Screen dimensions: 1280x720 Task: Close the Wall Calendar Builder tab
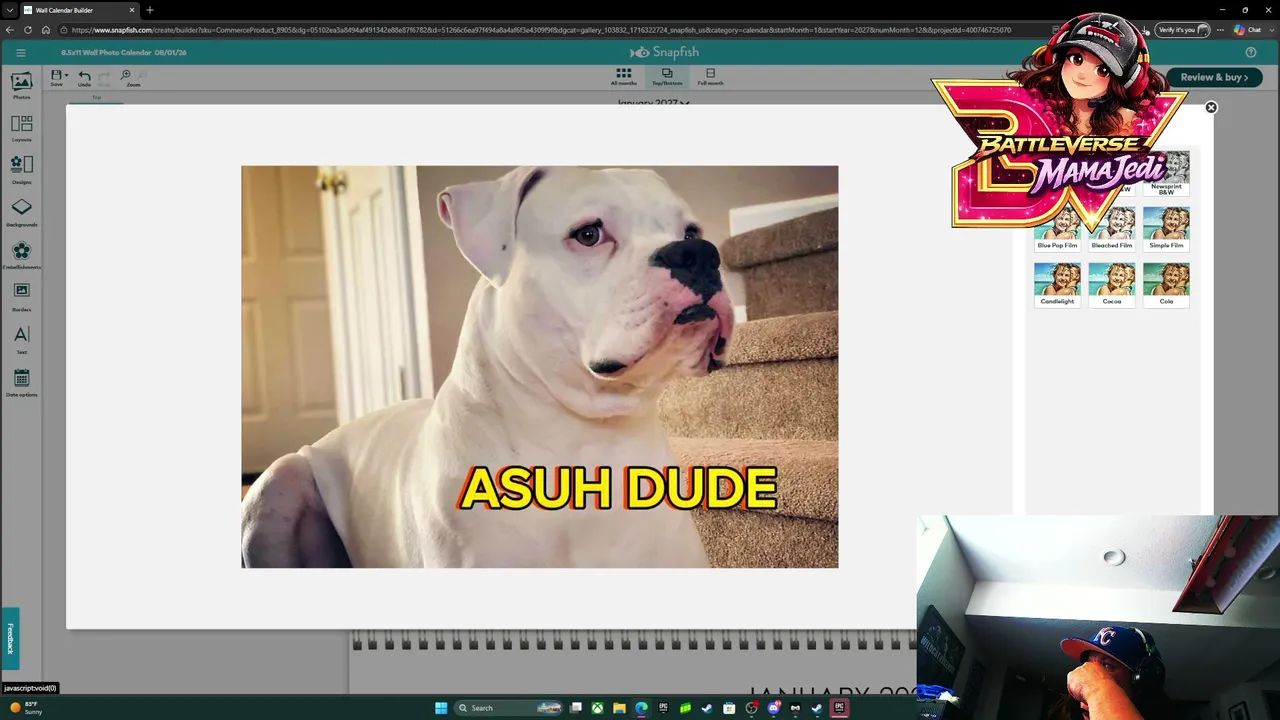point(131,10)
